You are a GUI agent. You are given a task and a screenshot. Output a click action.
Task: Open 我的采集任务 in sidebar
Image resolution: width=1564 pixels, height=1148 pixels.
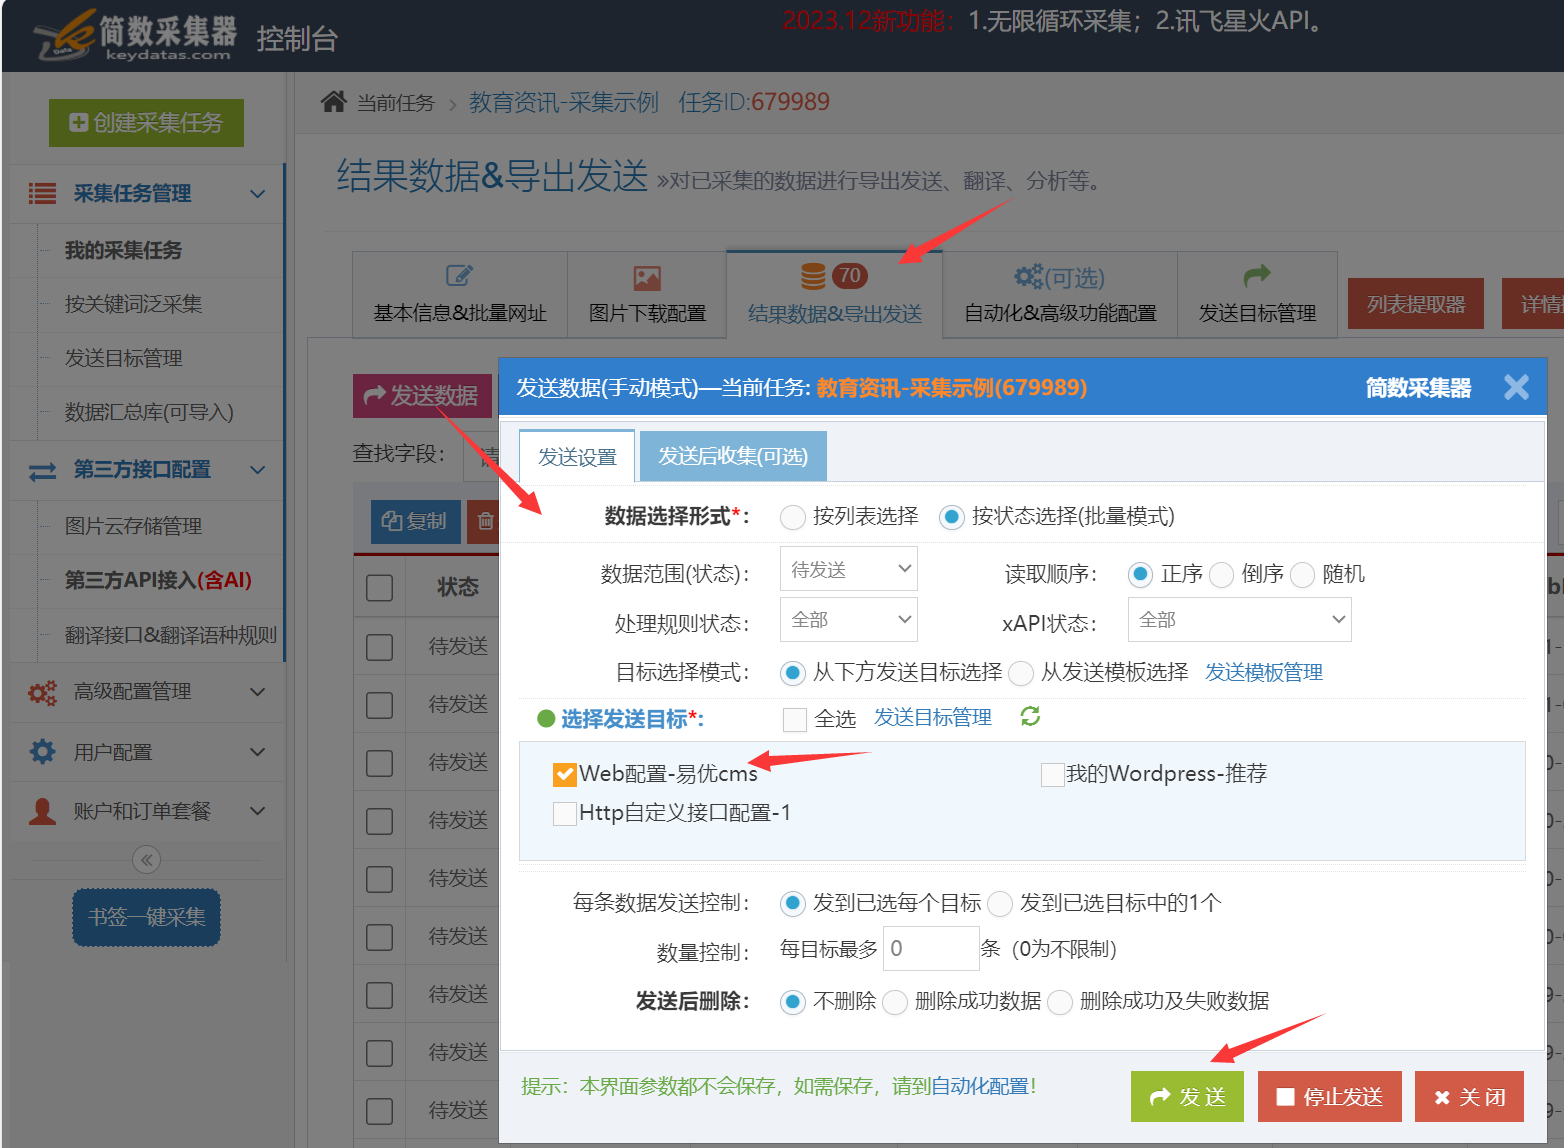[x=123, y=250]
